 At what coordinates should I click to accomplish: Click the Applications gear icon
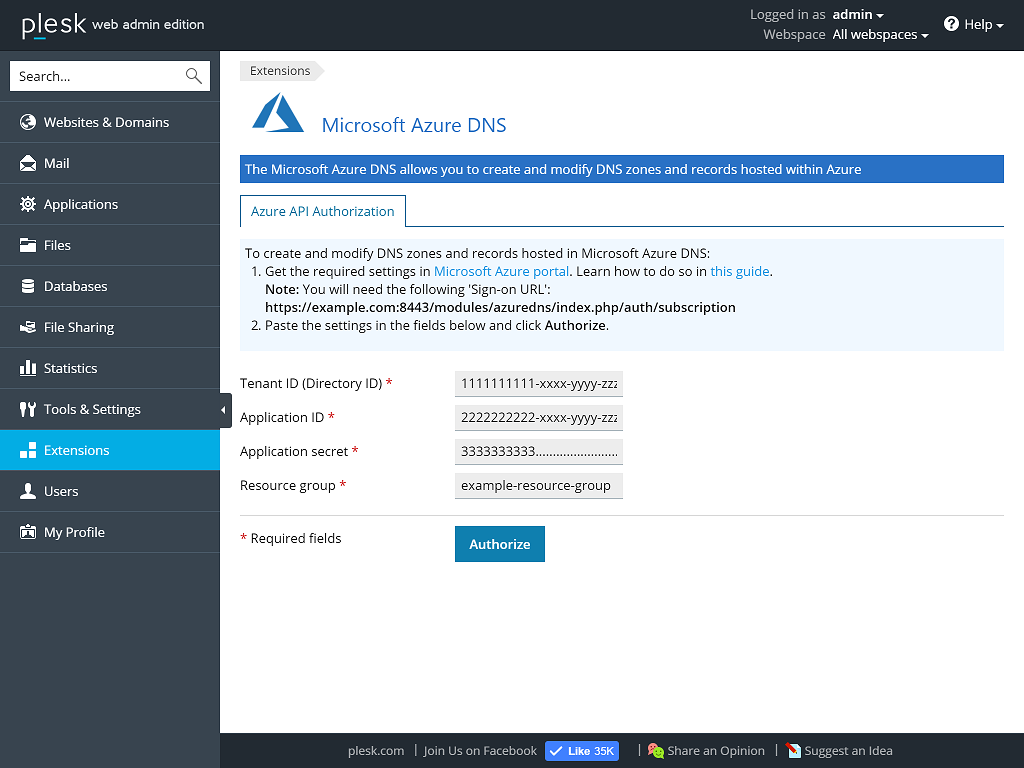(28, 204)
